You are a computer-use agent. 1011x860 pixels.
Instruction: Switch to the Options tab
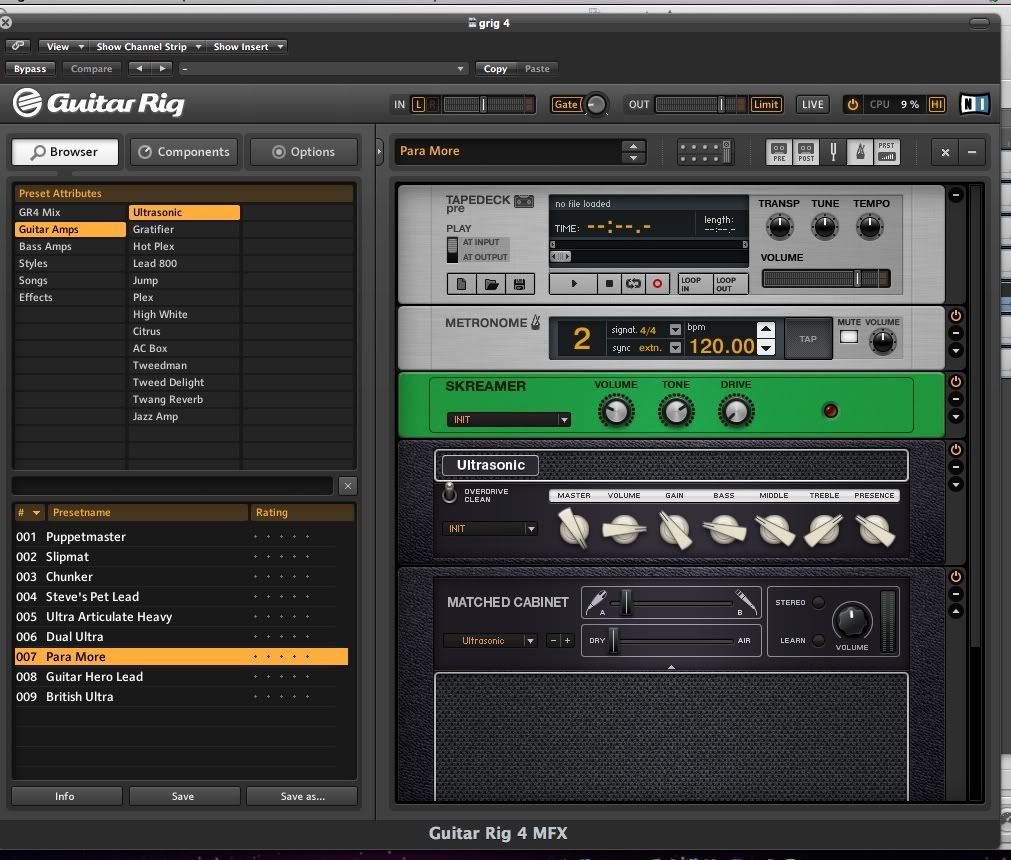304,152
